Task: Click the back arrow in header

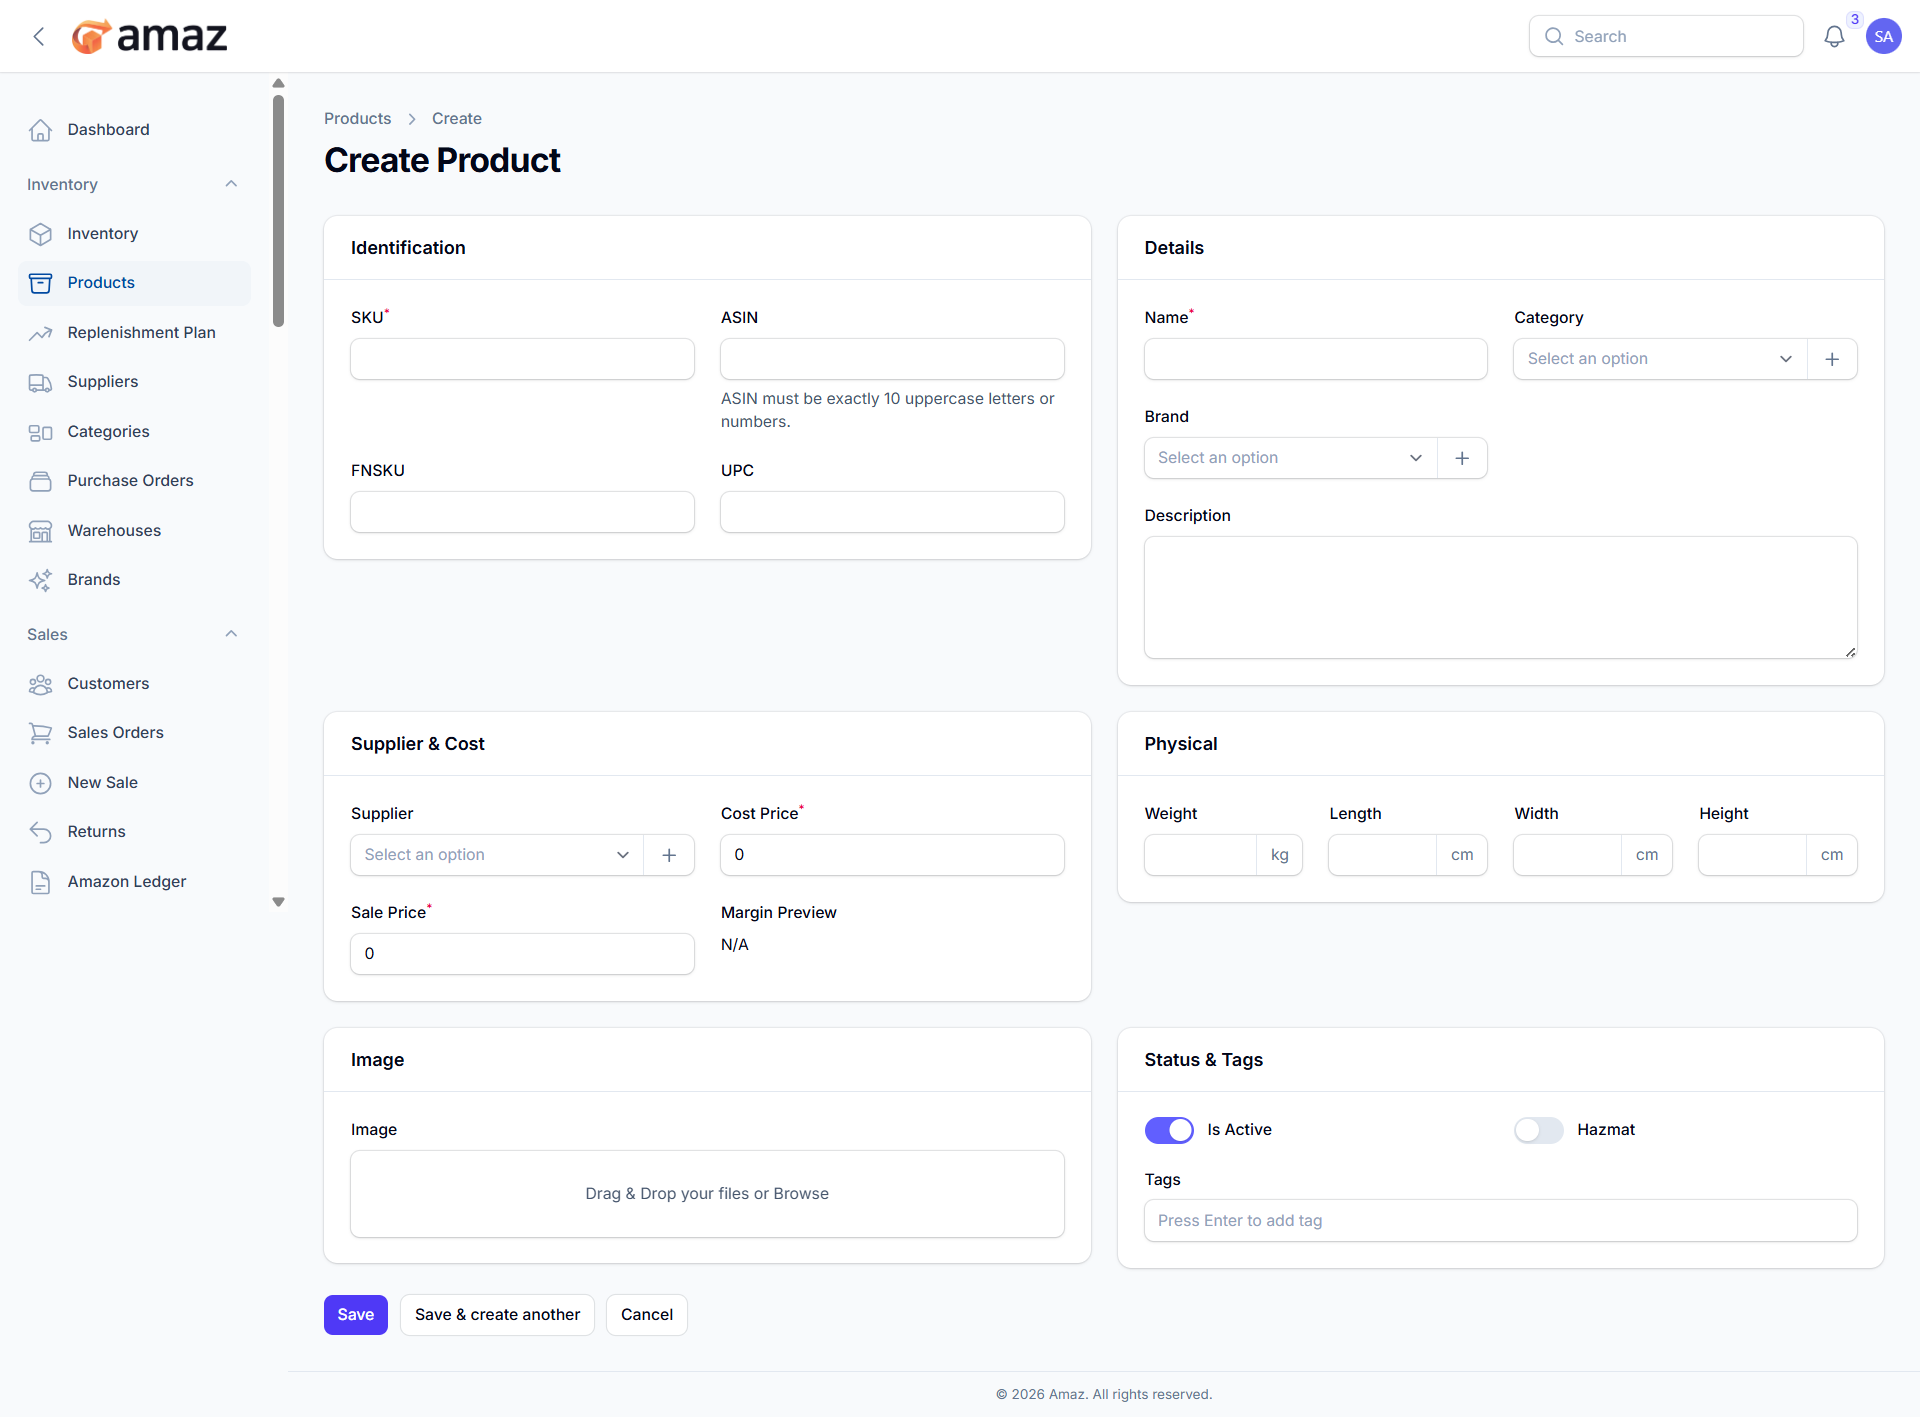Action: pos(39,37)
